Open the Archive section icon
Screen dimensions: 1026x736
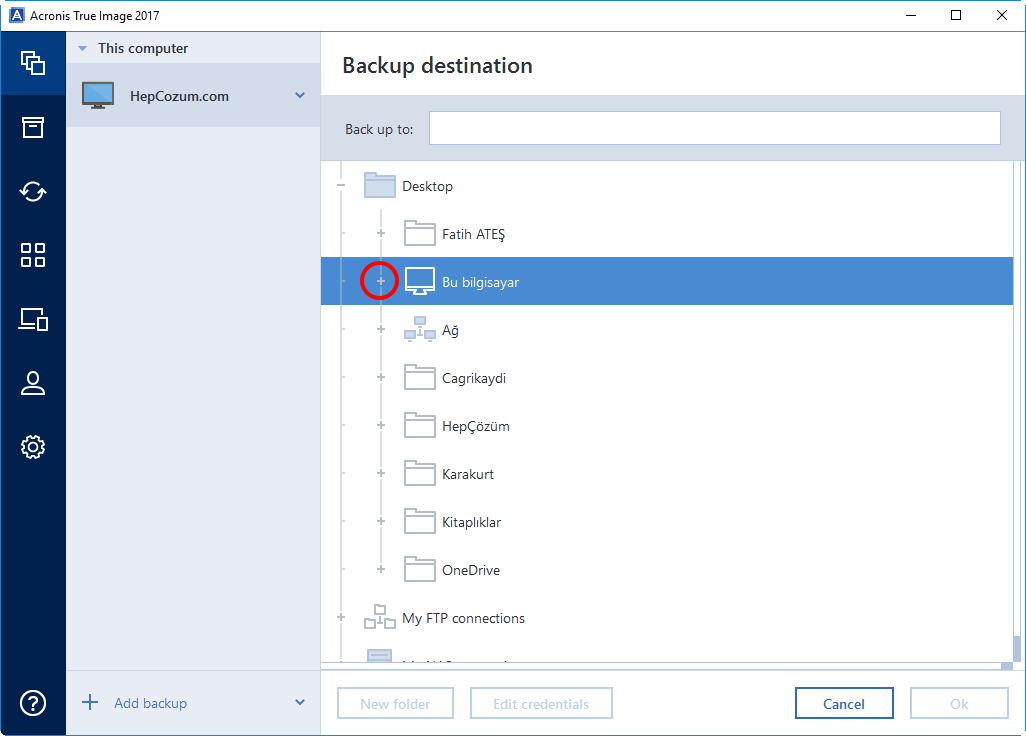33,127
